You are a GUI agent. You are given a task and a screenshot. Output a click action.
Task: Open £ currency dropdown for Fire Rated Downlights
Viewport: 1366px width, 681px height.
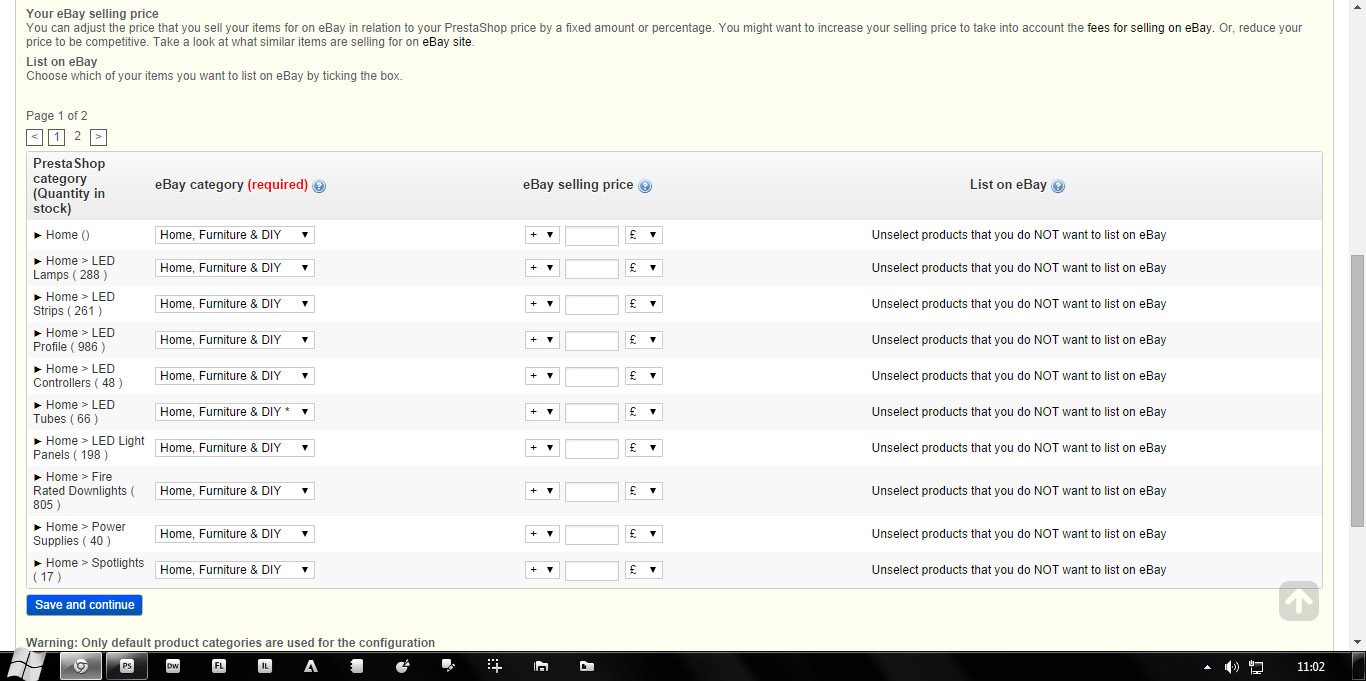(x=644, y=491)
